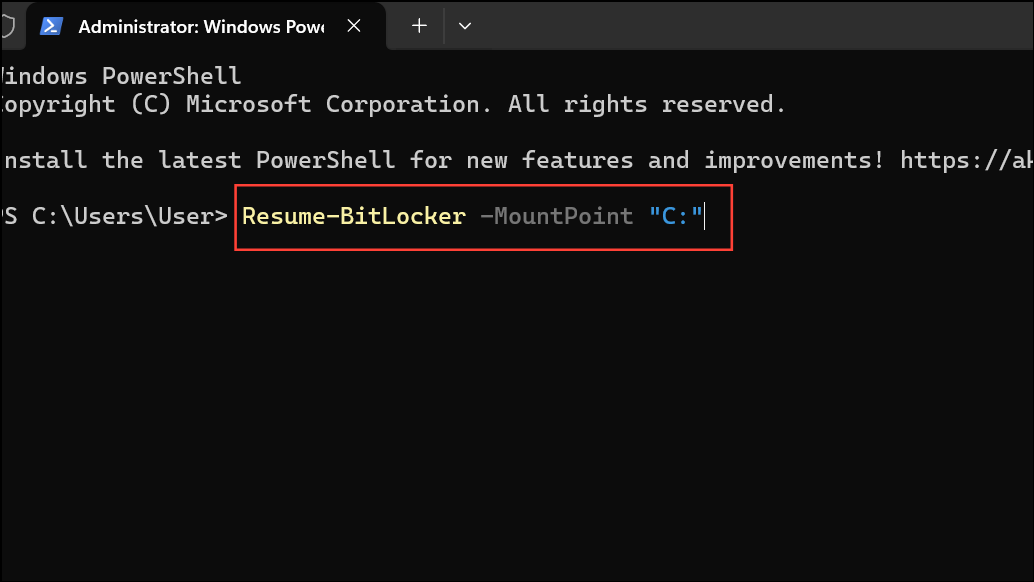The image size is (1034, 582).
Task: Click the Resume-BitLocker command text
Action: pos(352,215)
